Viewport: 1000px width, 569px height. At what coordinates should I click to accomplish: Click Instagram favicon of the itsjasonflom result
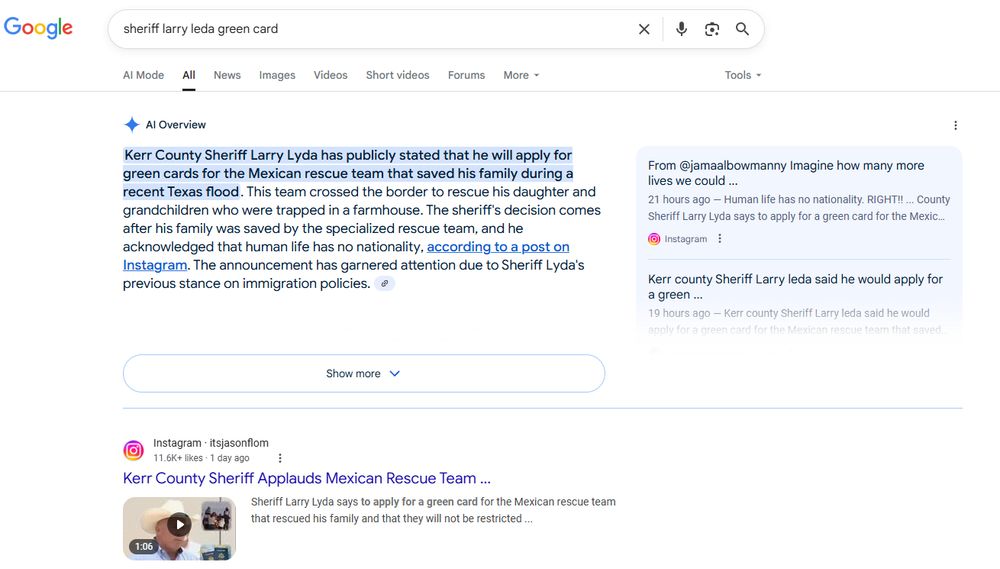click(x=133, y=450)
